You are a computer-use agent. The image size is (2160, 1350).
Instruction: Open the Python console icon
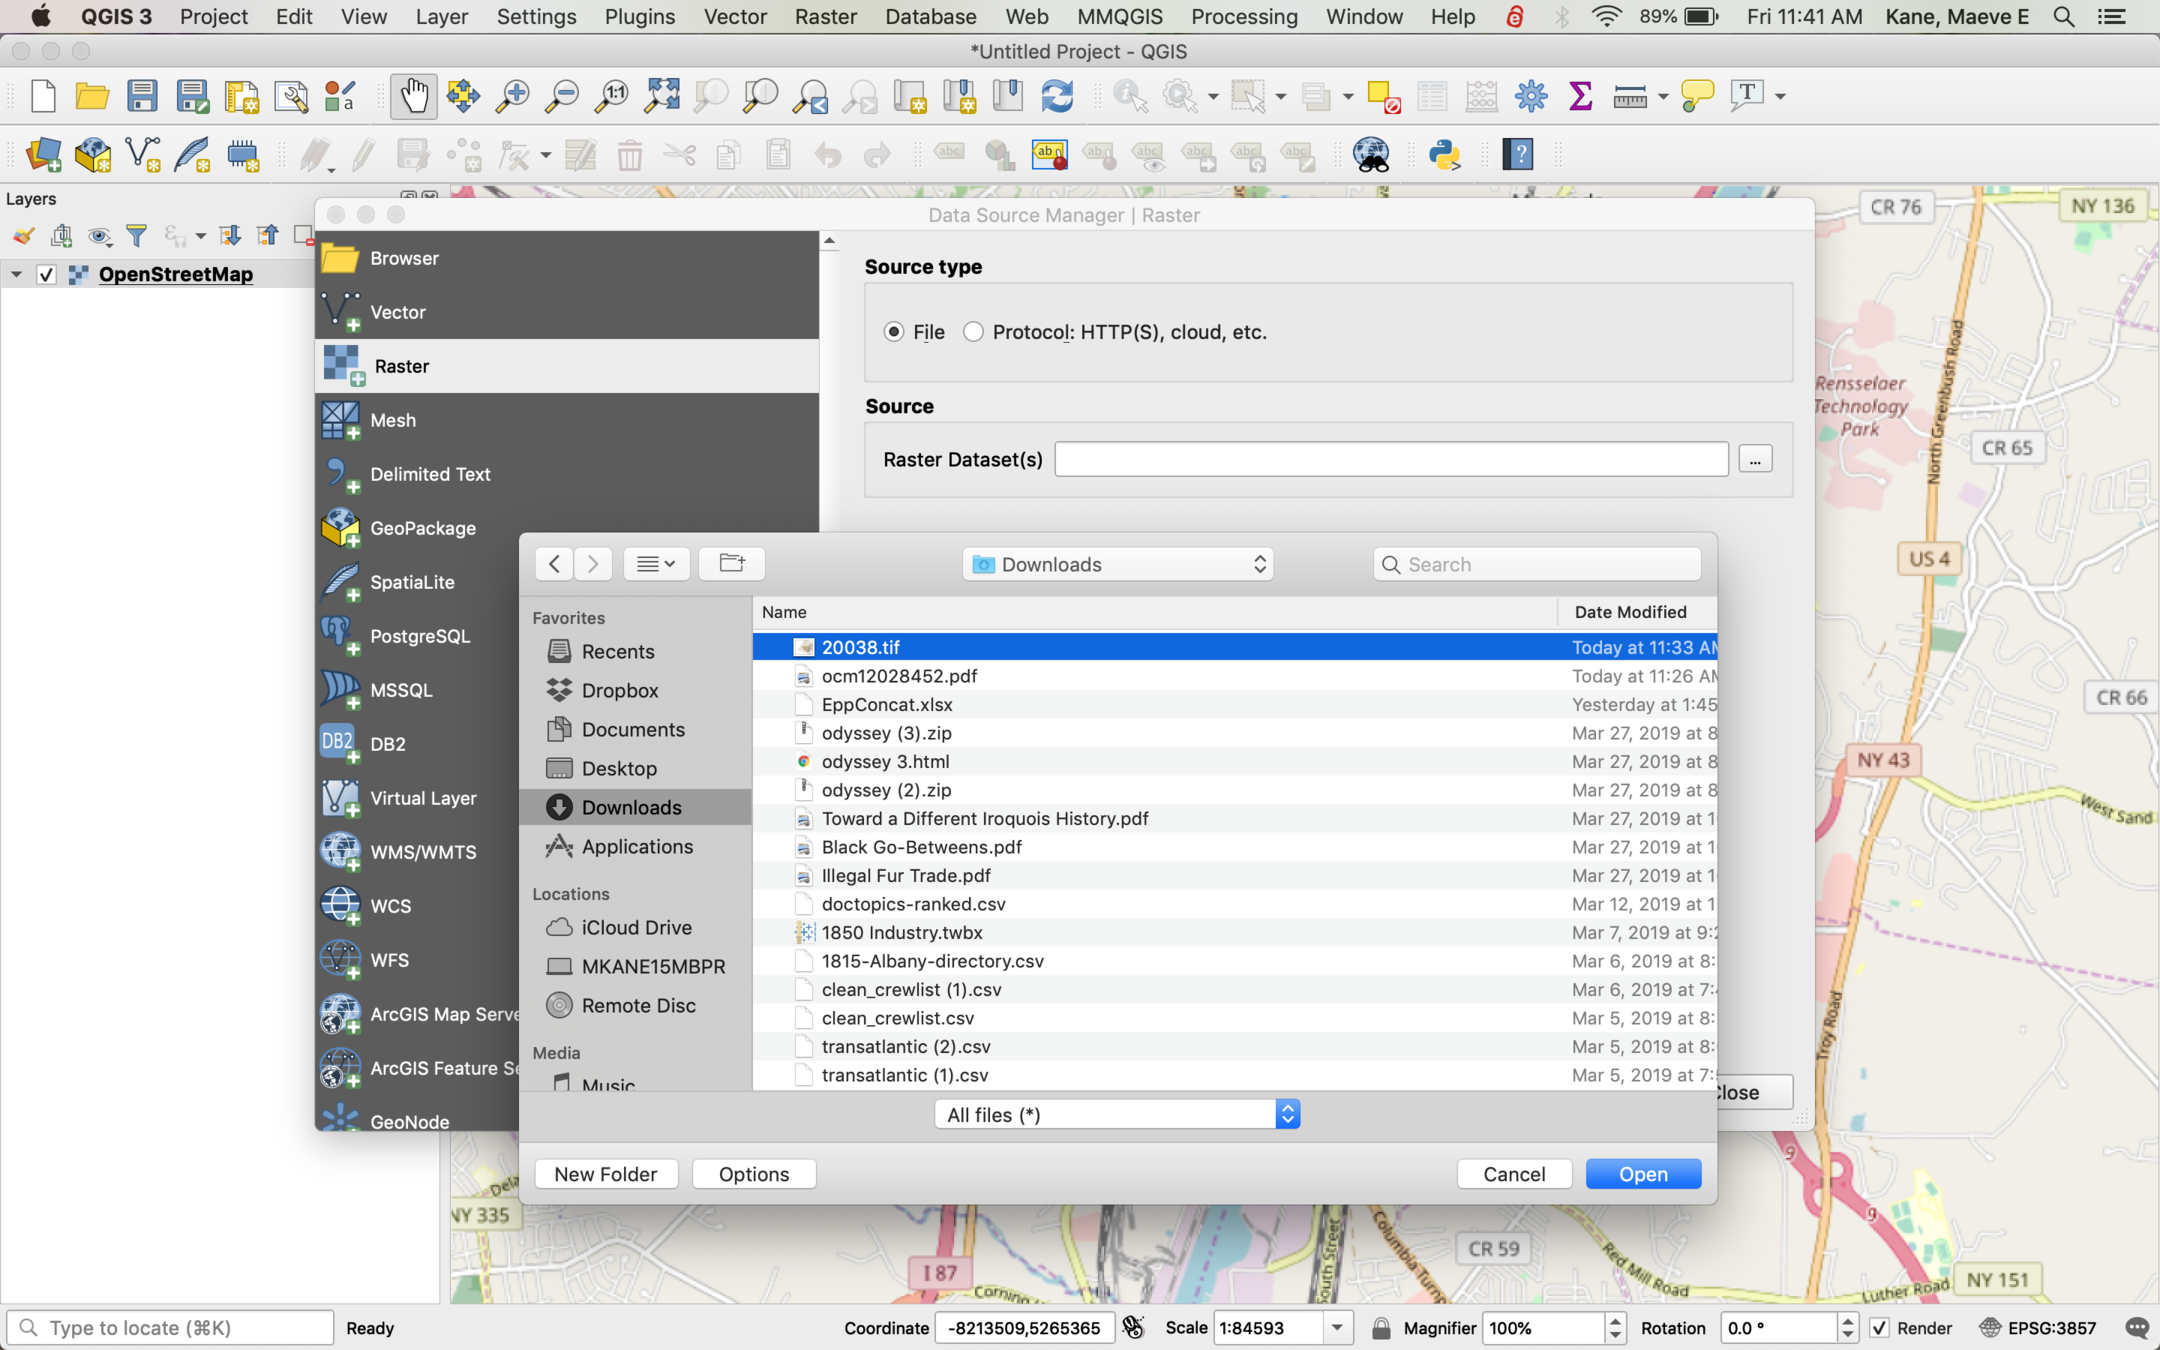(x=1444, y=155)
